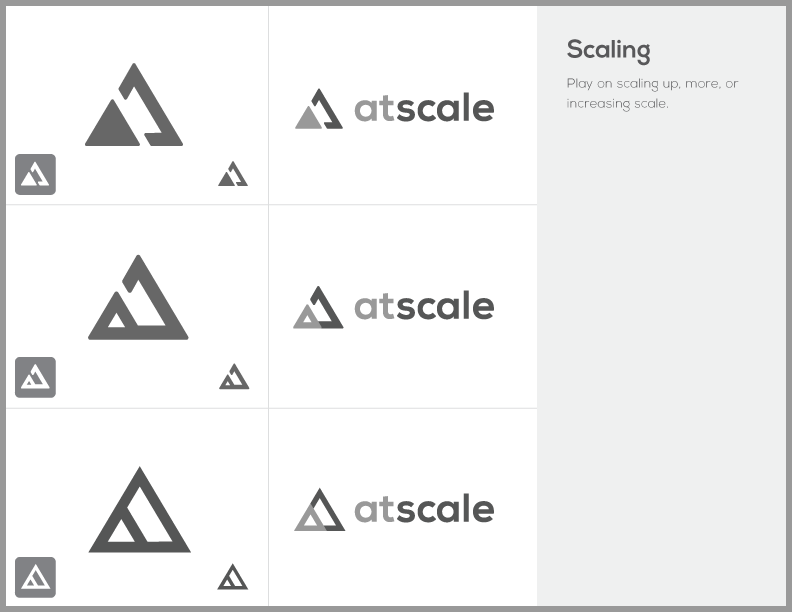Screen dimensions: 792x612
Task: Click the top-row atscale wordmark text
Action: tap(424, 108)
